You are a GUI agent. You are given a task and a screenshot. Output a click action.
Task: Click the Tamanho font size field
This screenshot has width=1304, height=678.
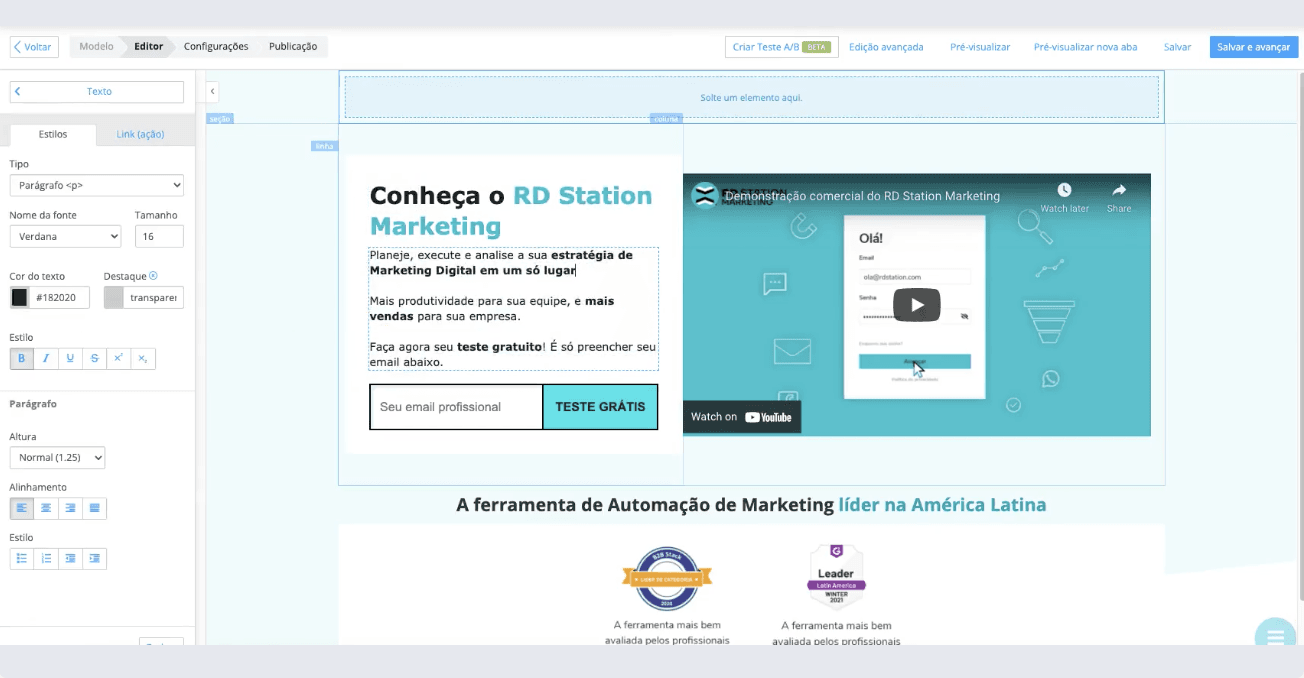[159, 236]
